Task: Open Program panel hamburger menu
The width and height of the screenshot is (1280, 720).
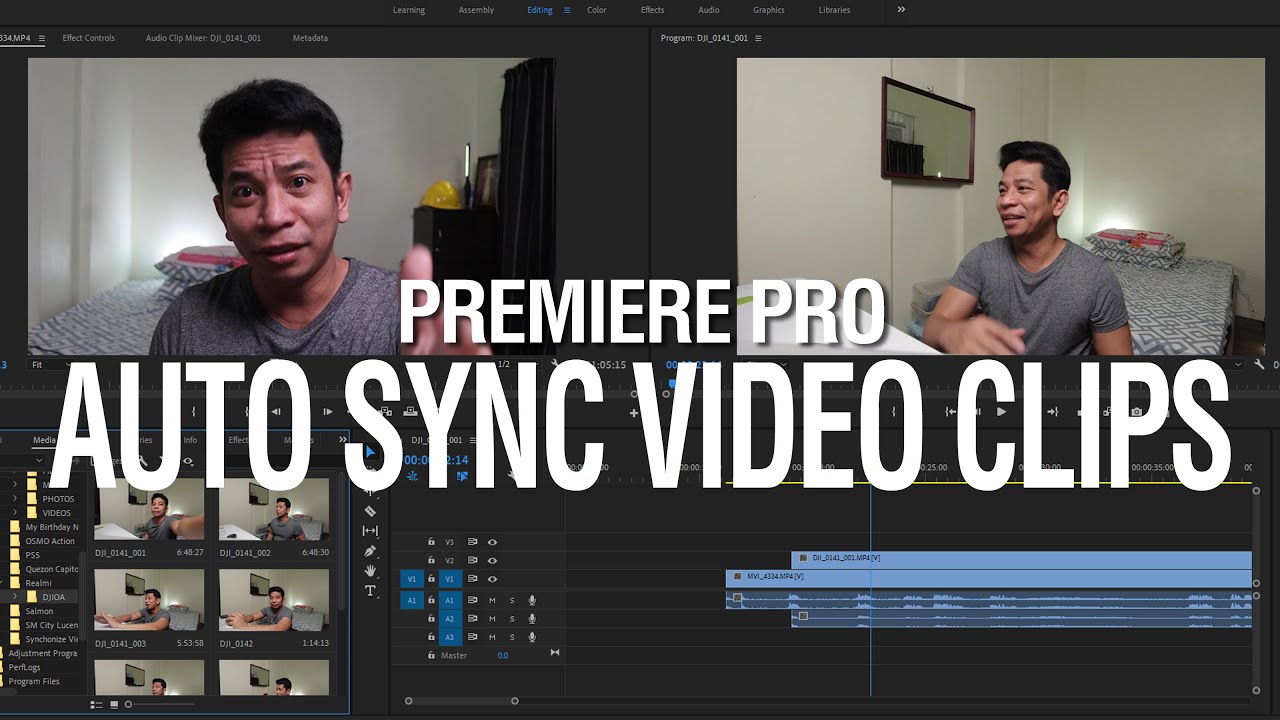Action: point(758,38)
